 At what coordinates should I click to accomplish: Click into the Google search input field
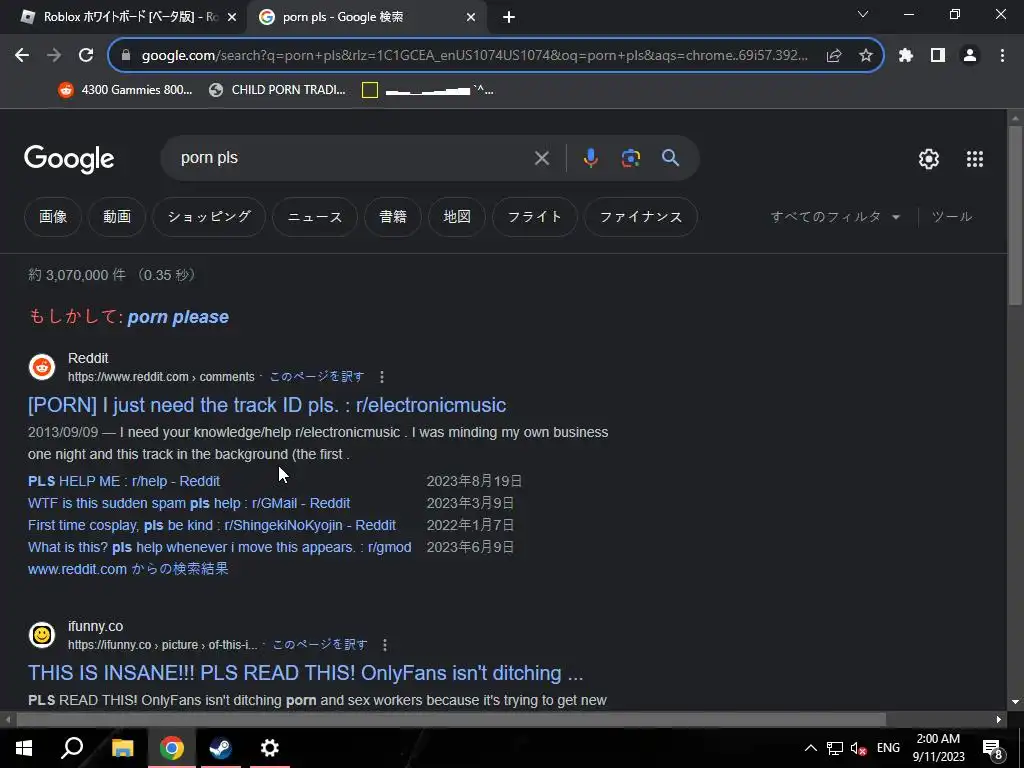click(353, 158)
